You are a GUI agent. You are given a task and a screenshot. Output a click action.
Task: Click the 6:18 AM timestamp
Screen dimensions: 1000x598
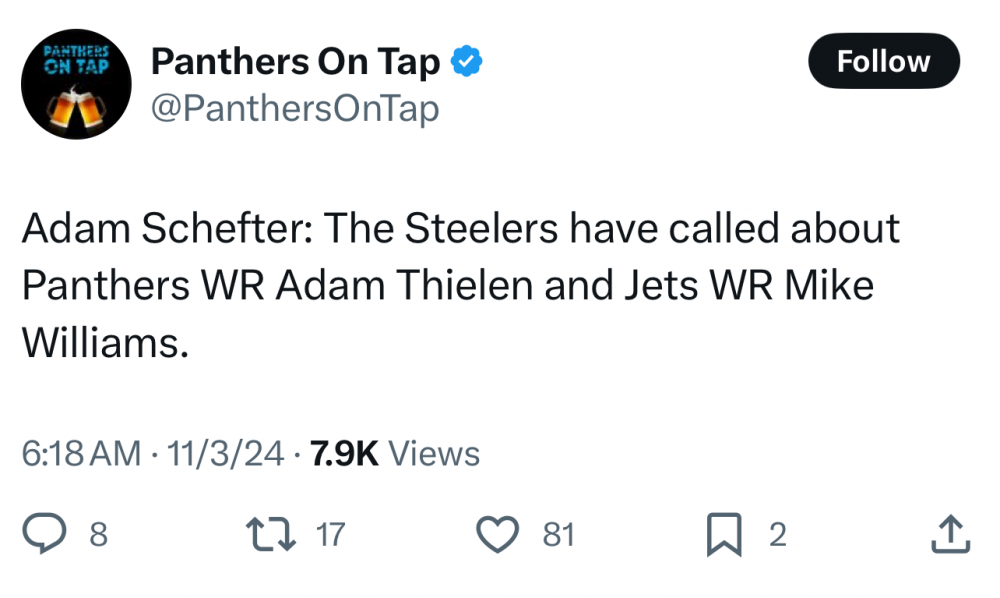click(81, 454)
